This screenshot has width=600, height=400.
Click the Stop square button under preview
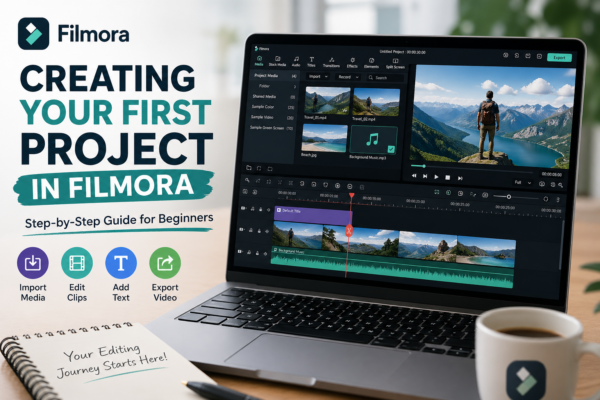click(447, 178)
